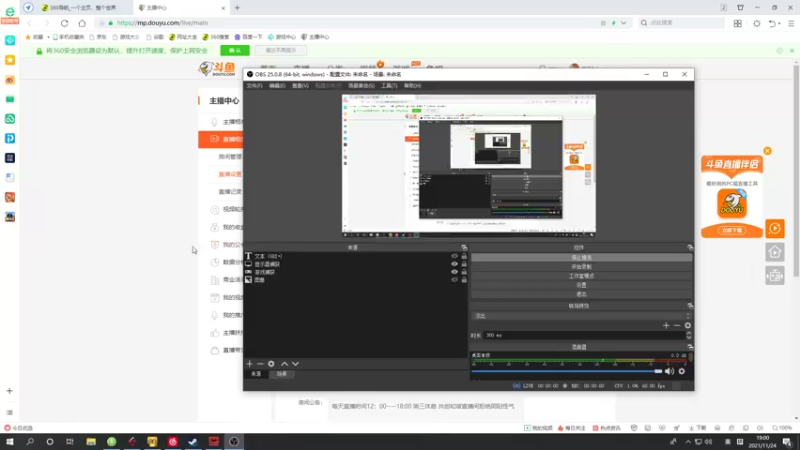Click the 开始录制 button

581,267
